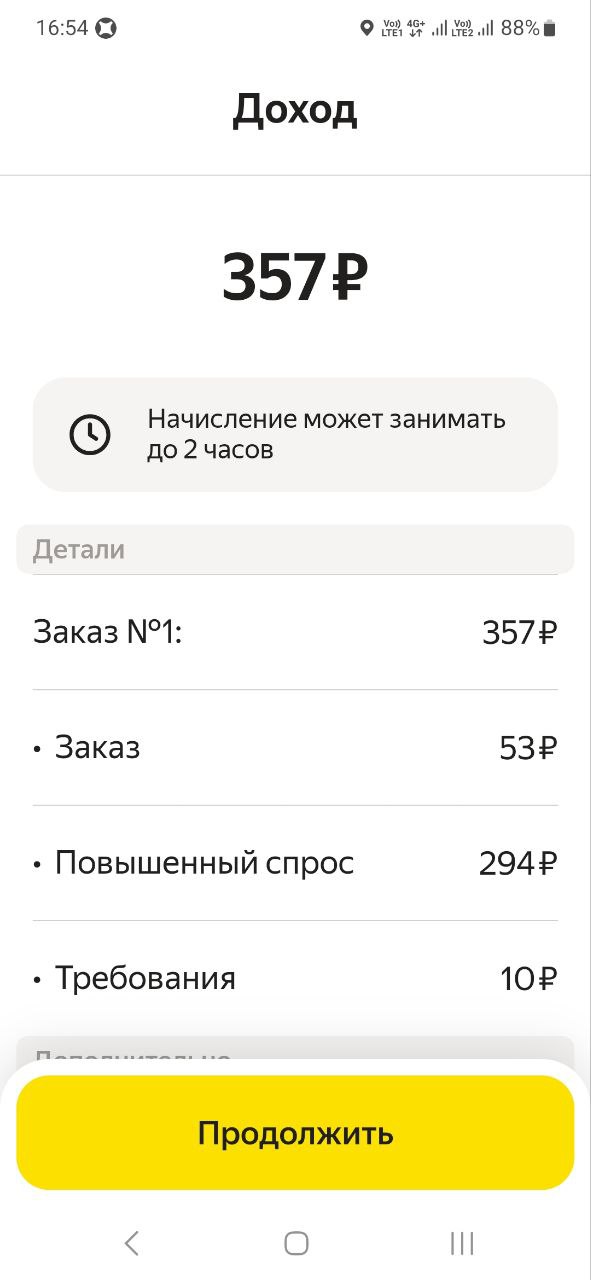Screen dimensions: 591x1280
Task: Tap the clock icon in notice banner
Action: coord(90,434)
